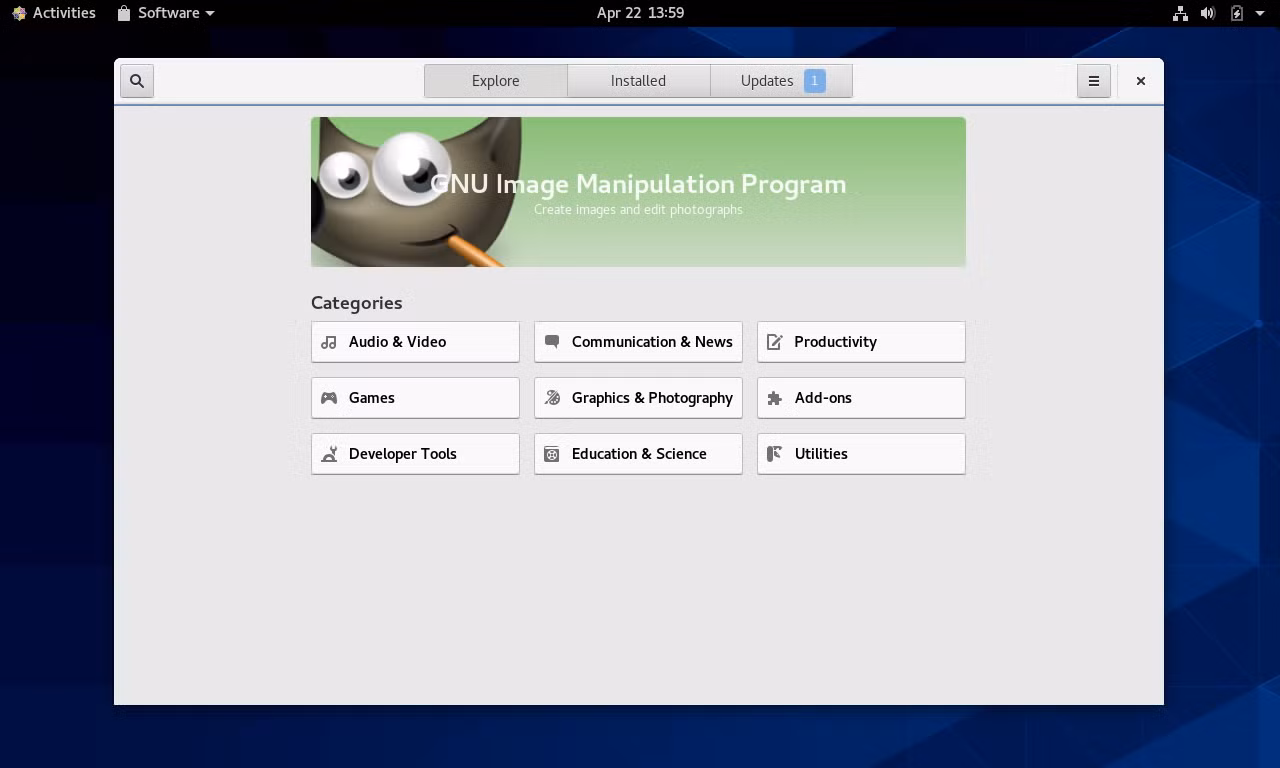Click the paintbrush Graphics & Photography icon
Viewport: 1280px width, 768px height.
(x=551, y=398)
